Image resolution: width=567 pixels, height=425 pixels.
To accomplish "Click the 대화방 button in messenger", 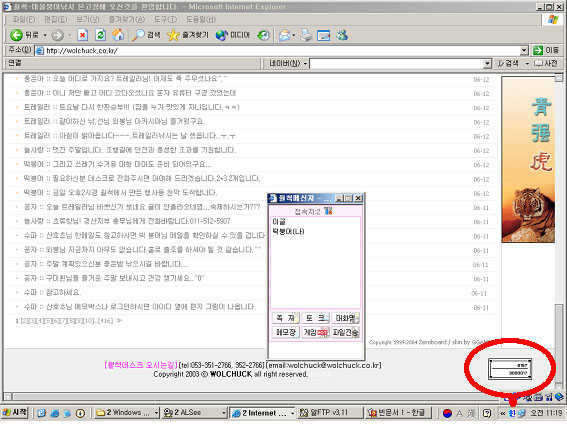I will pyautogui.click(x=345, y=318).
